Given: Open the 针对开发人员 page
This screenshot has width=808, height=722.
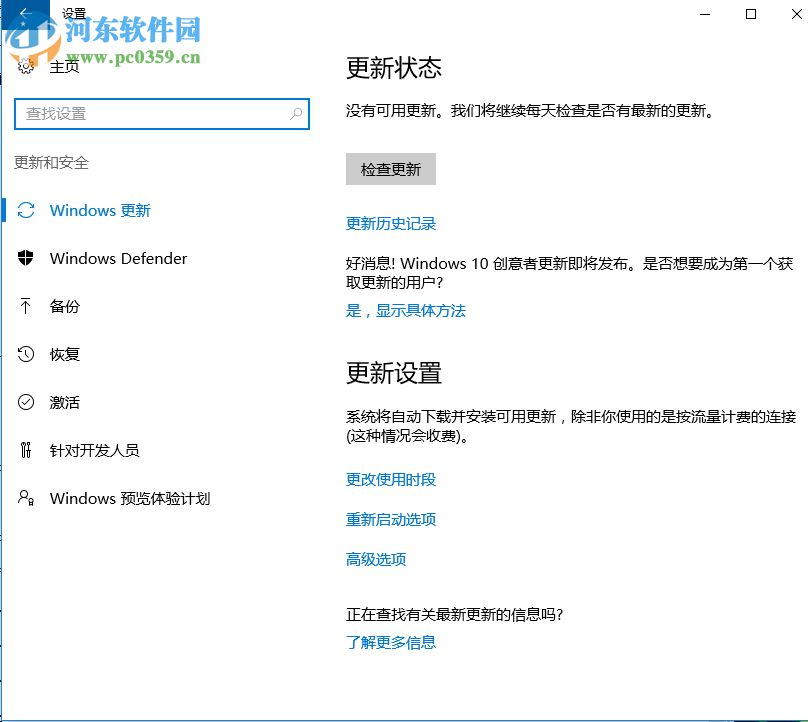Looking at the screenshot, I should pyautogui.click(x=96, y=450).
